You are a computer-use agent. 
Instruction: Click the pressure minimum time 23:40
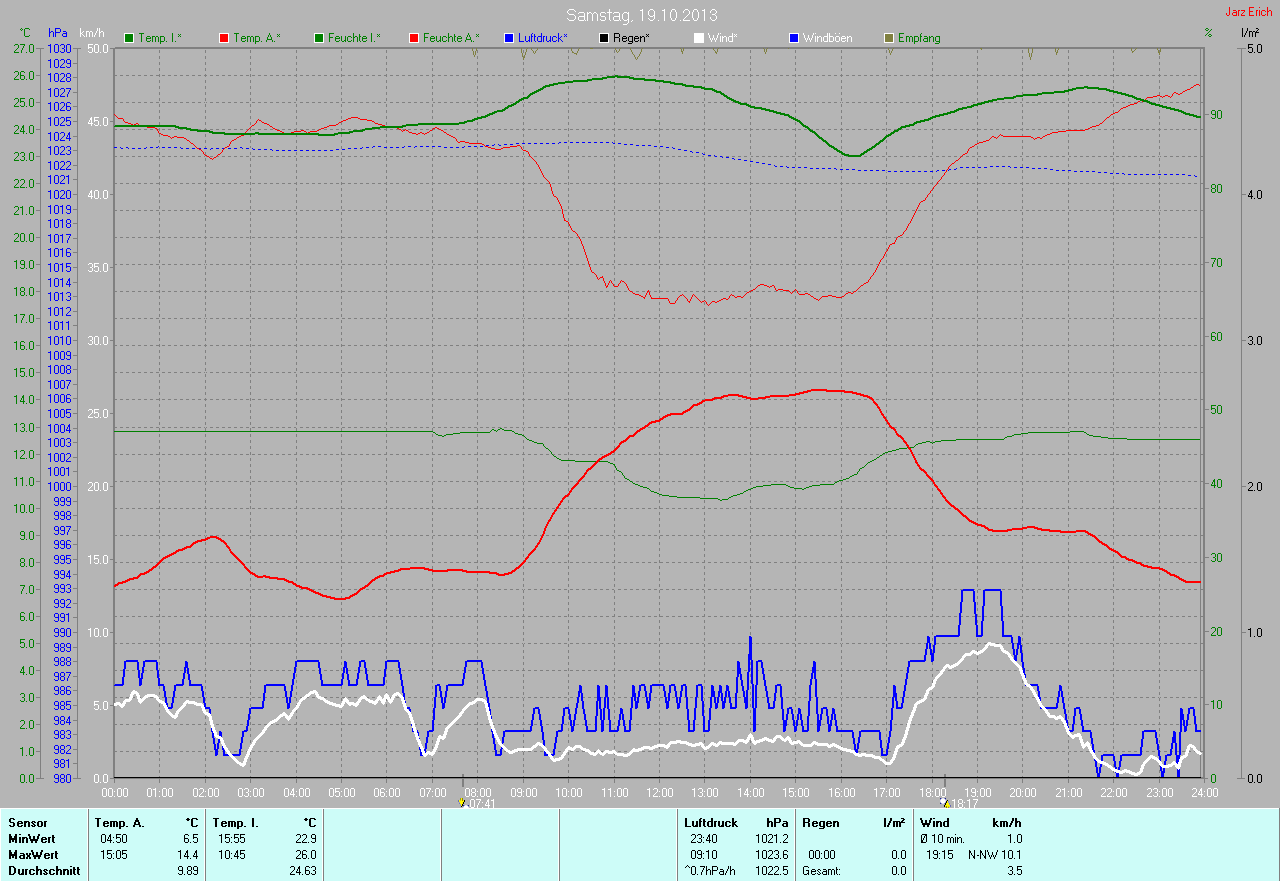point(704,839)
